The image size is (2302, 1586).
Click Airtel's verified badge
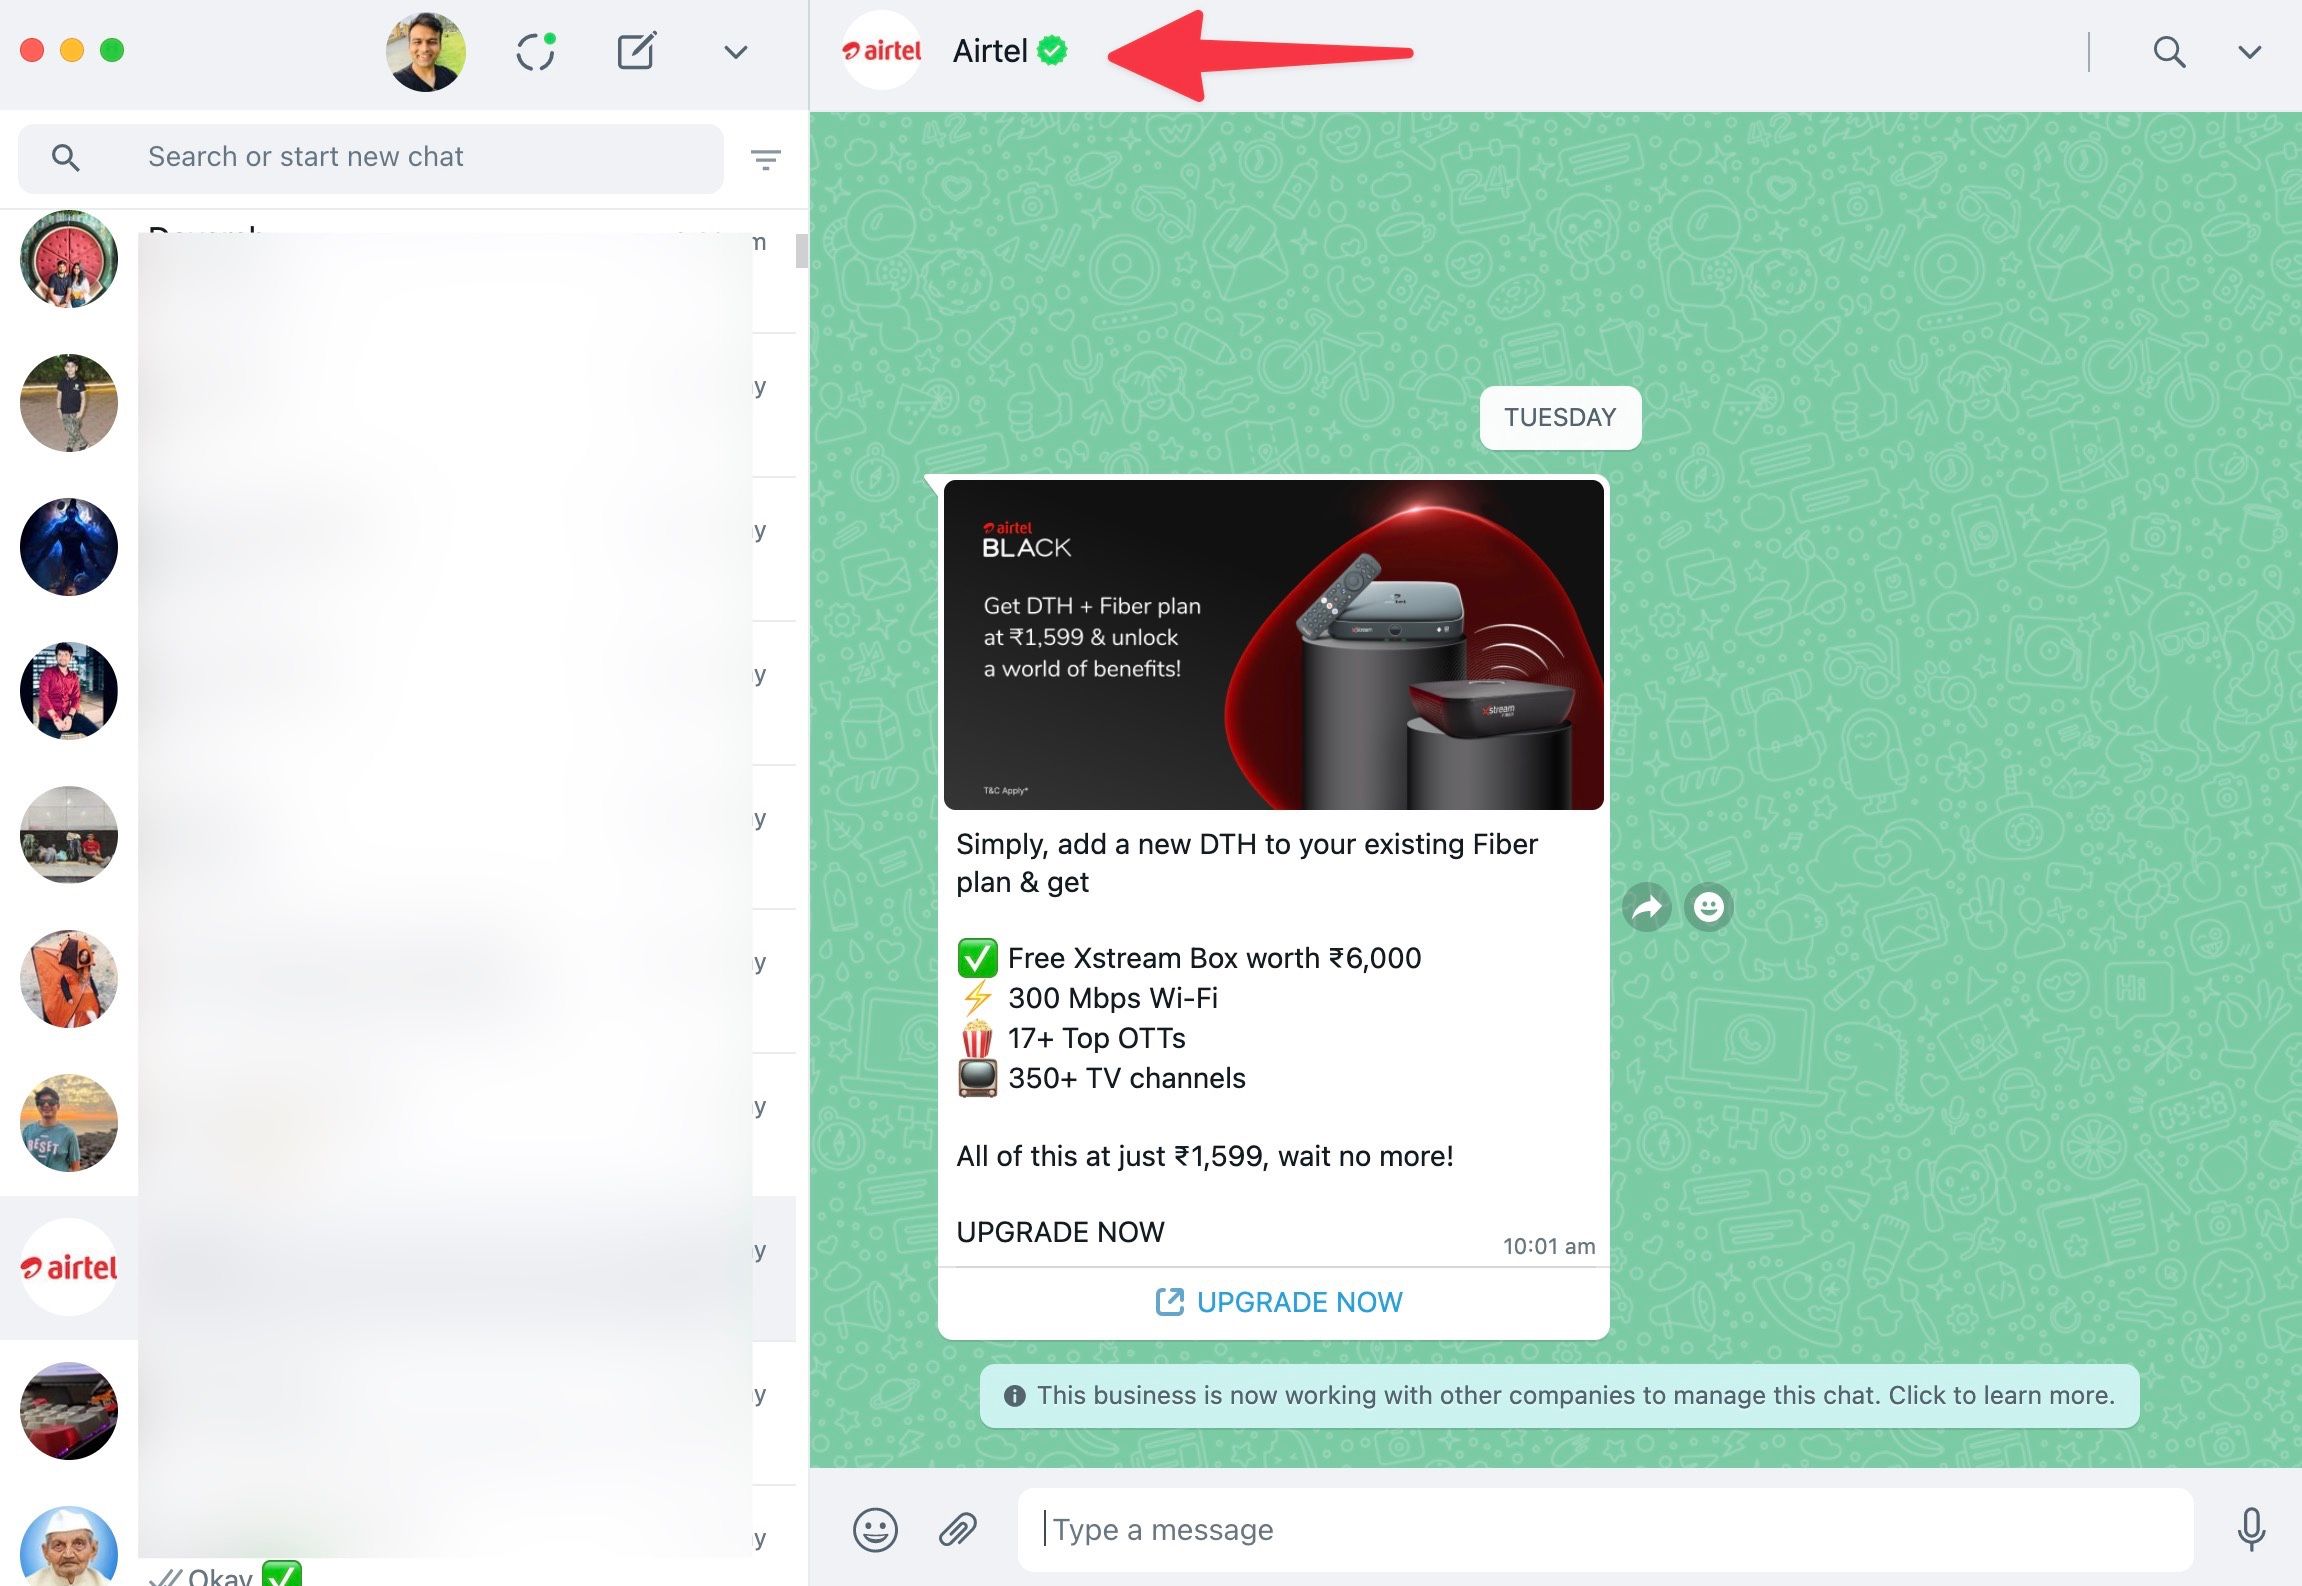1052,50
